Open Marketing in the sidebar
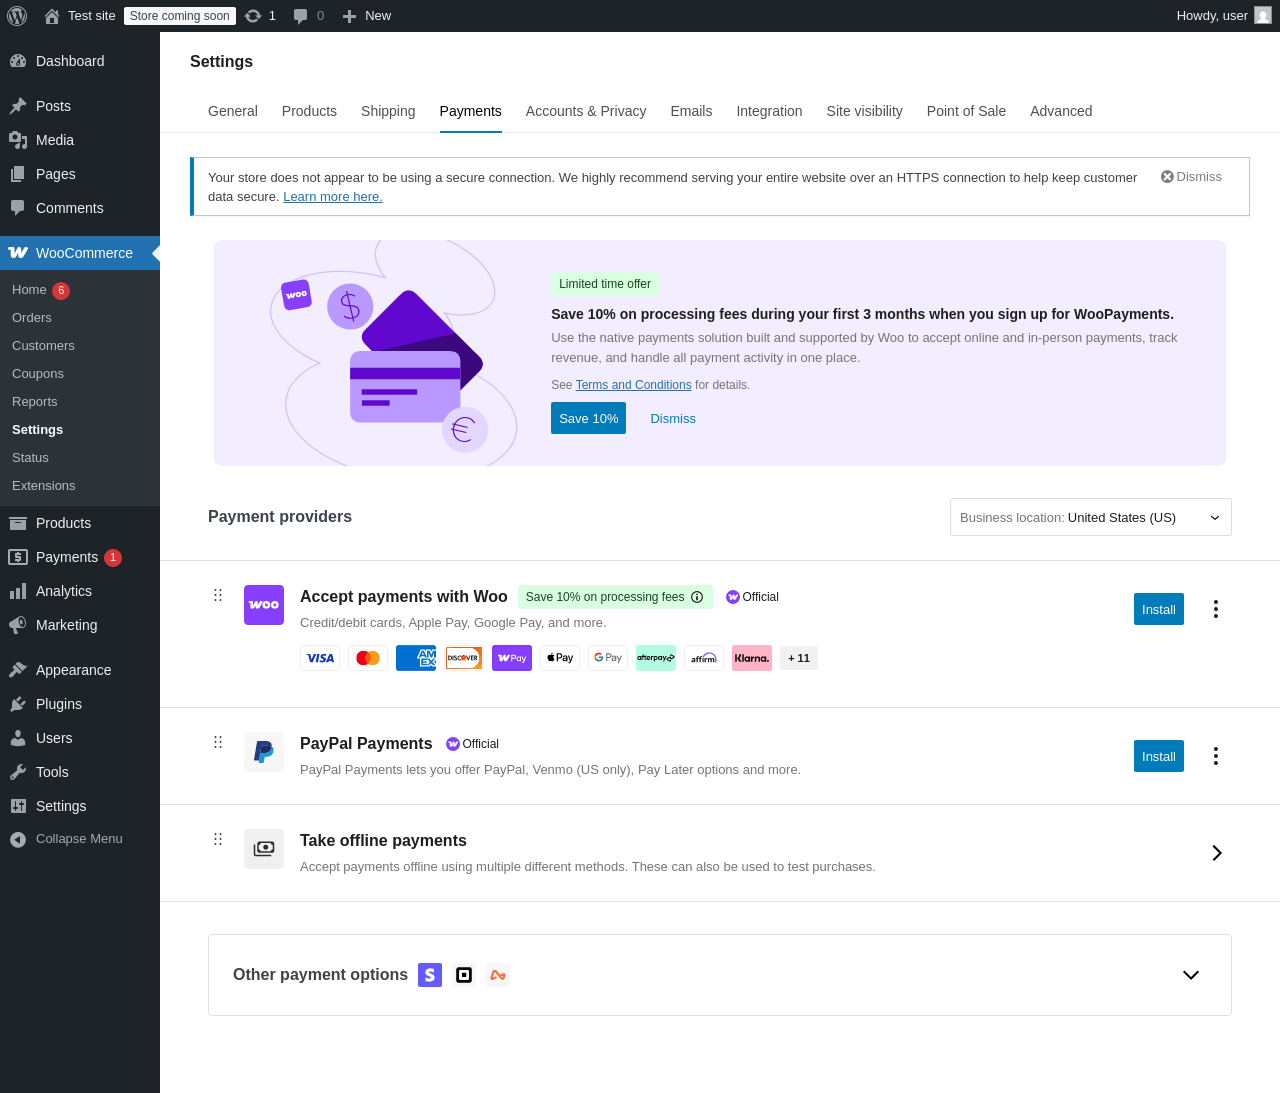Screen dimensions: 1280x1093 click(x=80, y=625)
